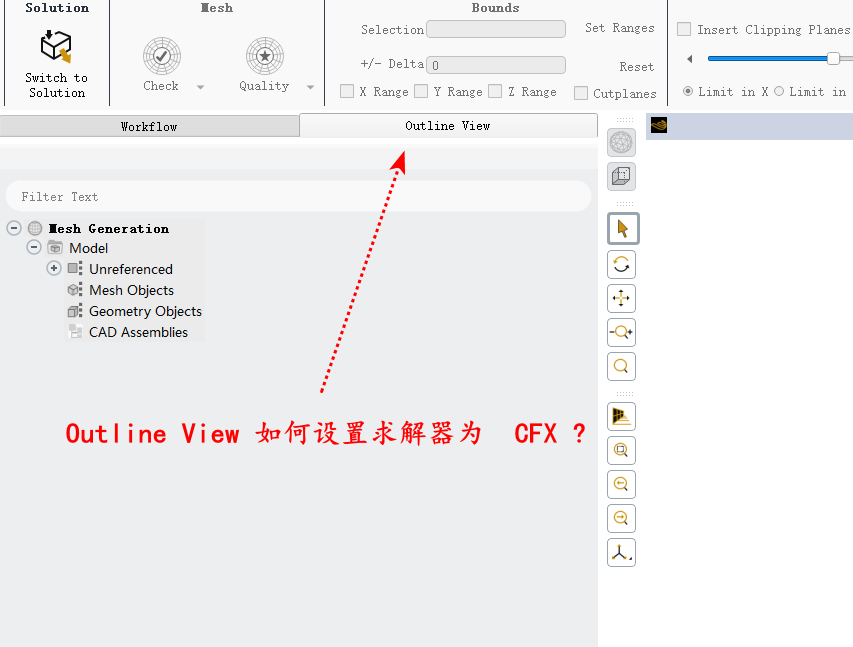853x647 pixels.
Task: Select the Model tree item
Action: tap(89, 248)
